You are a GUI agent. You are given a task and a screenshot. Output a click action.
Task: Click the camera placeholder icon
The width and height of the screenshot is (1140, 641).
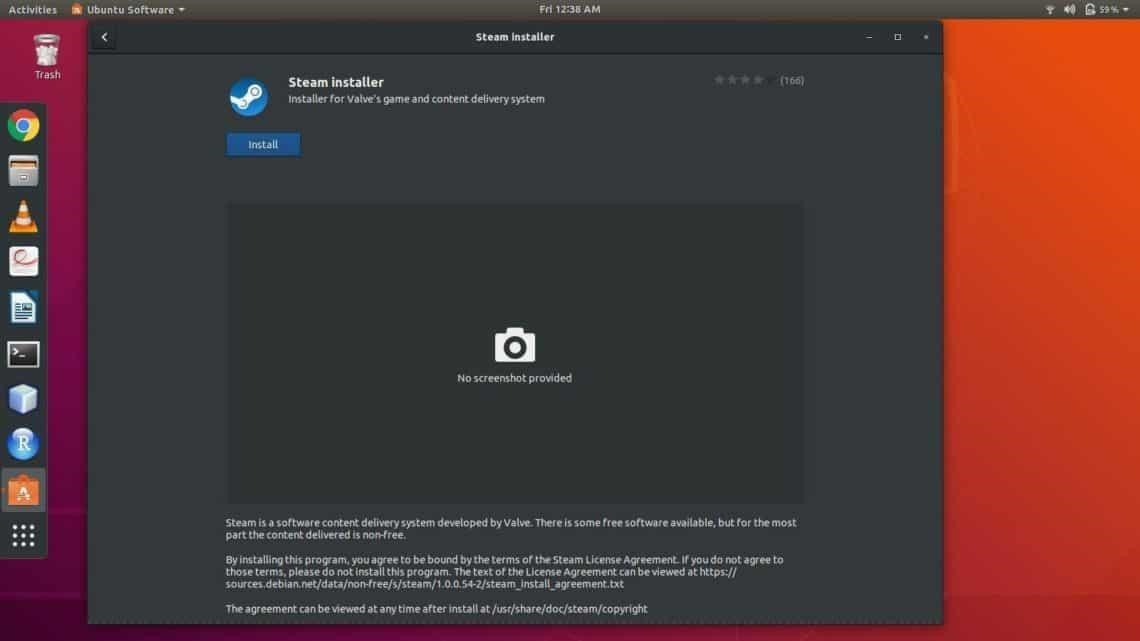pos(515,345)
